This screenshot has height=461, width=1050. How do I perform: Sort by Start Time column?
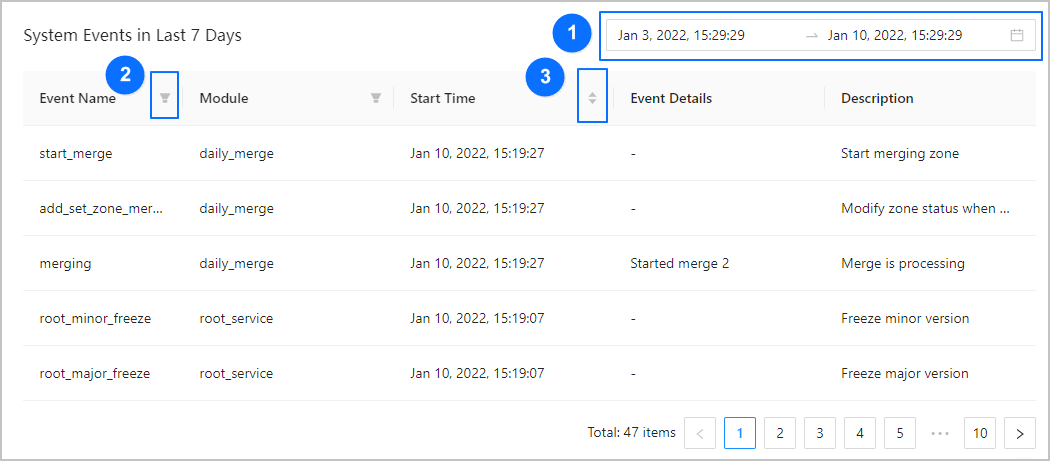pyautogui.click(x=592, y=98)
